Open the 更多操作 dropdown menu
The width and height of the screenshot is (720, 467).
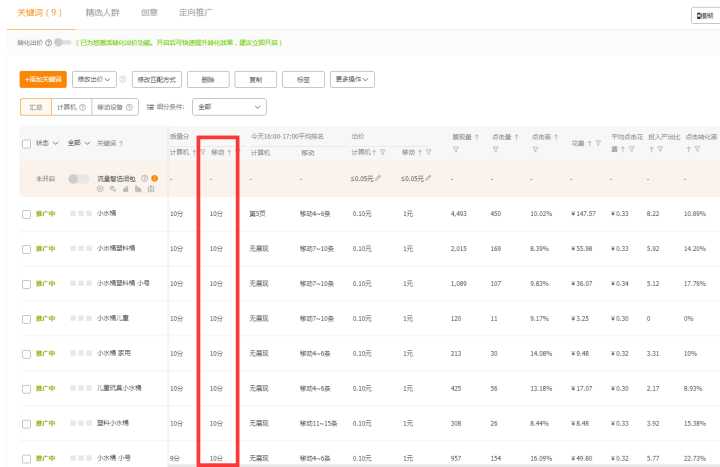click(353, 79)
